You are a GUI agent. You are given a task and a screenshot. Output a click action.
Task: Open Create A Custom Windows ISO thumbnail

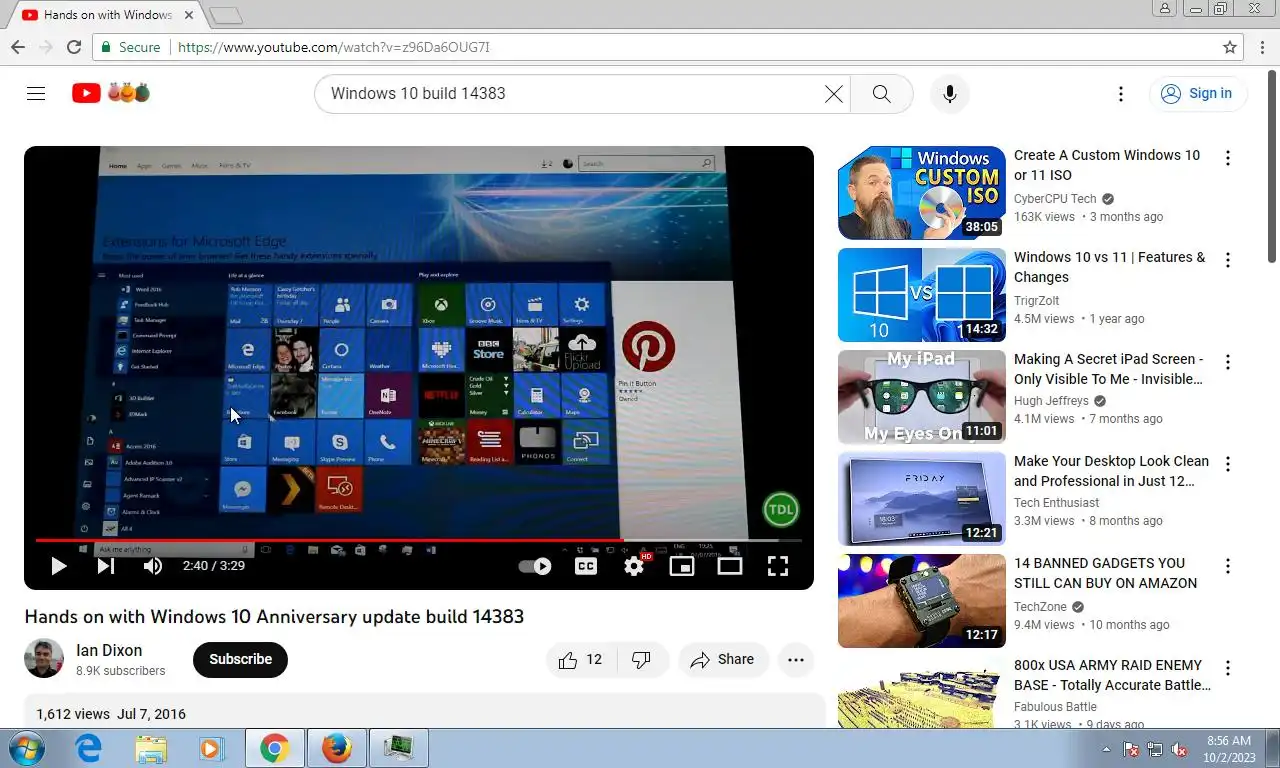pos(922,193)
